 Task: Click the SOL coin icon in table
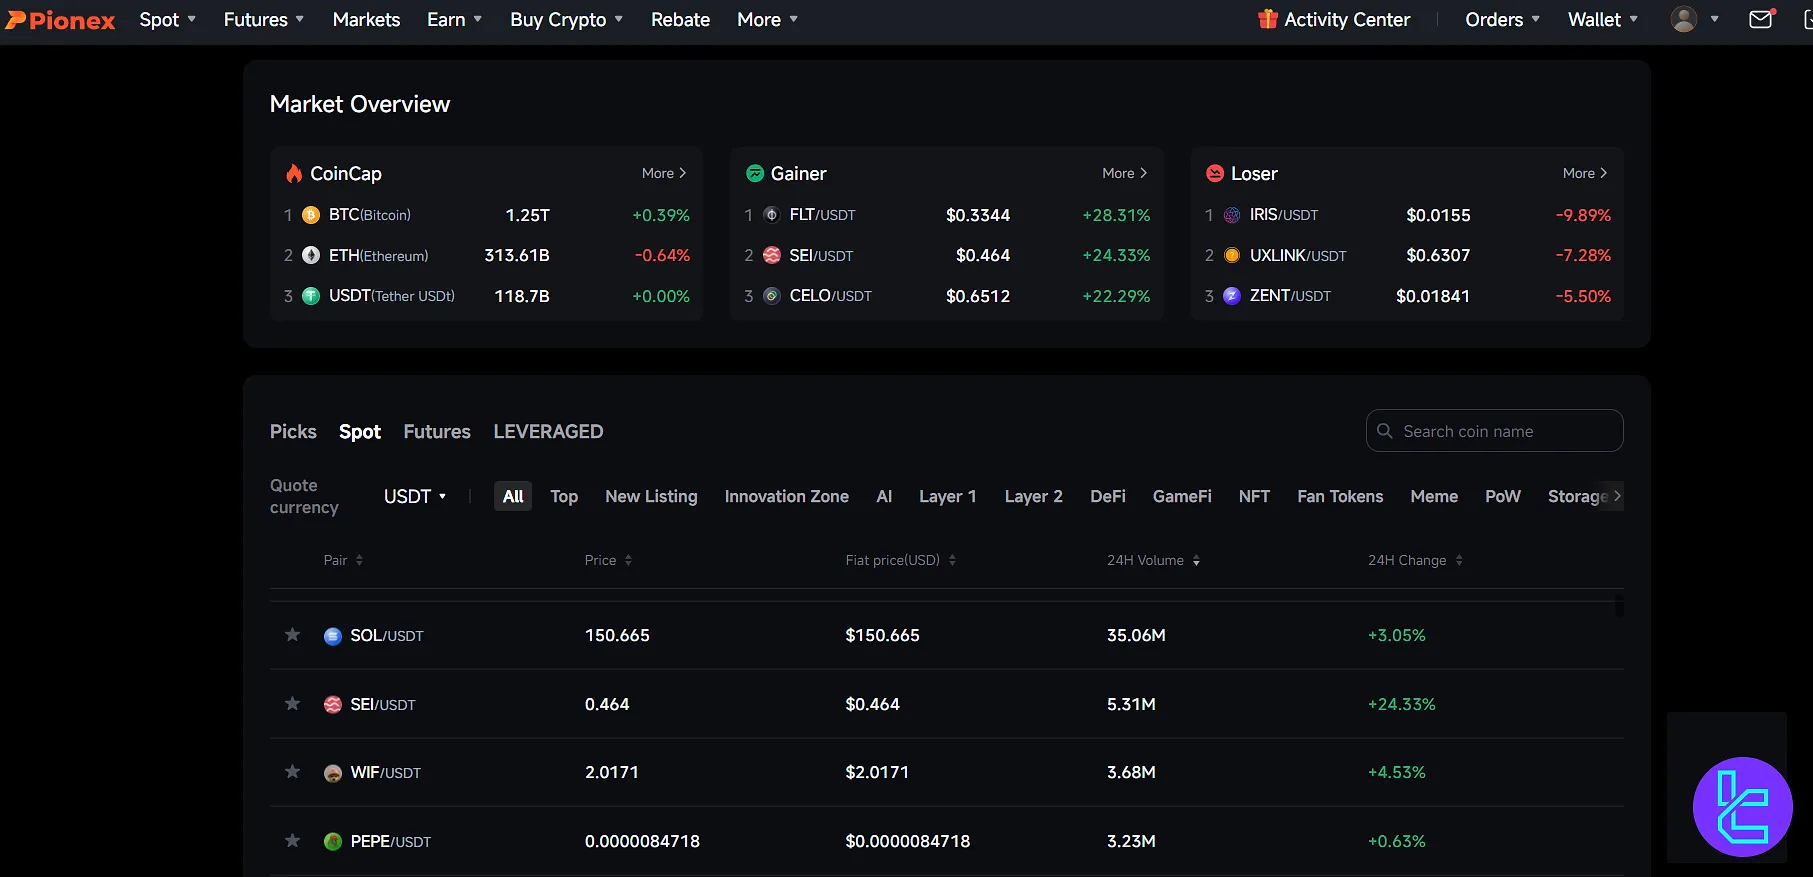pyautogui.click(x=333, y=636)
